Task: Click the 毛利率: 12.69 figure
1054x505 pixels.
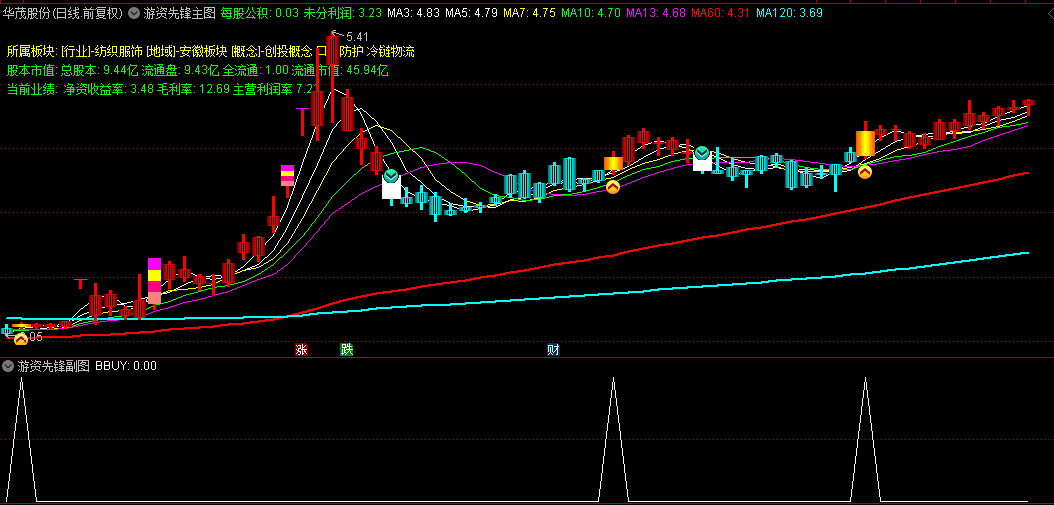Action: [194, 89]
